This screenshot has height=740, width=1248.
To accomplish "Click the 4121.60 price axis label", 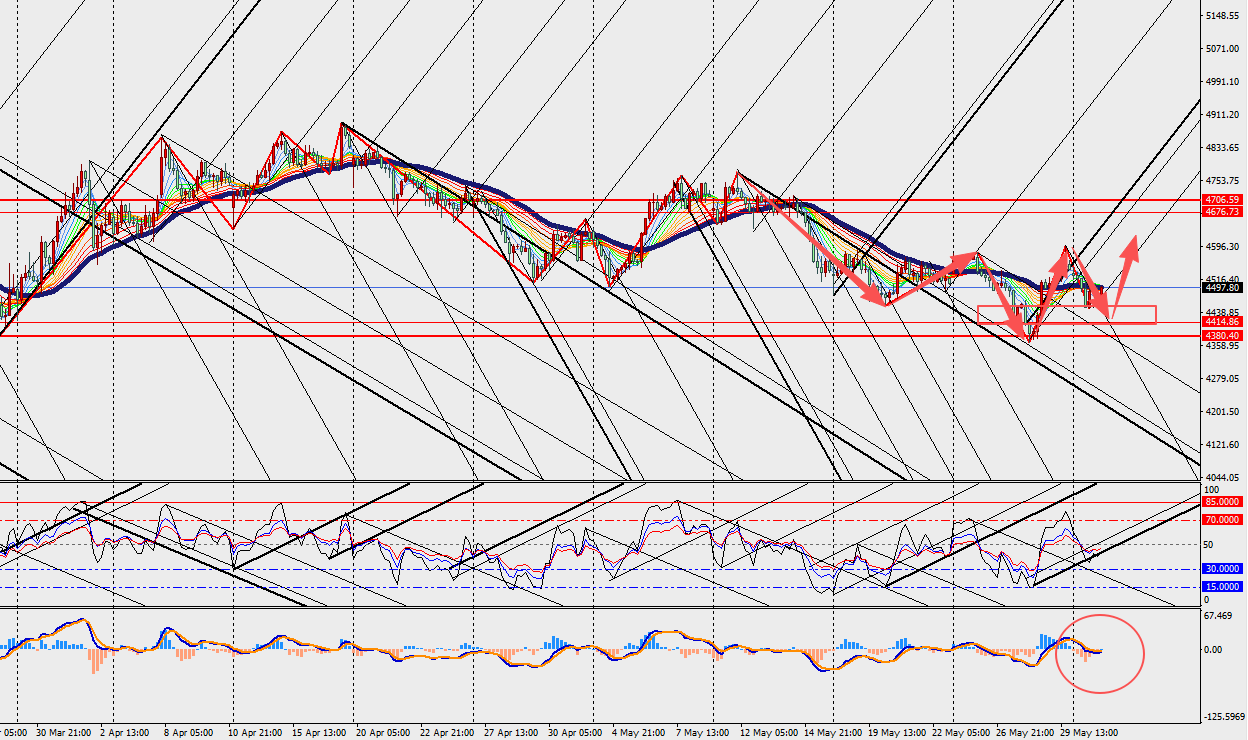I will [1224, 445].
